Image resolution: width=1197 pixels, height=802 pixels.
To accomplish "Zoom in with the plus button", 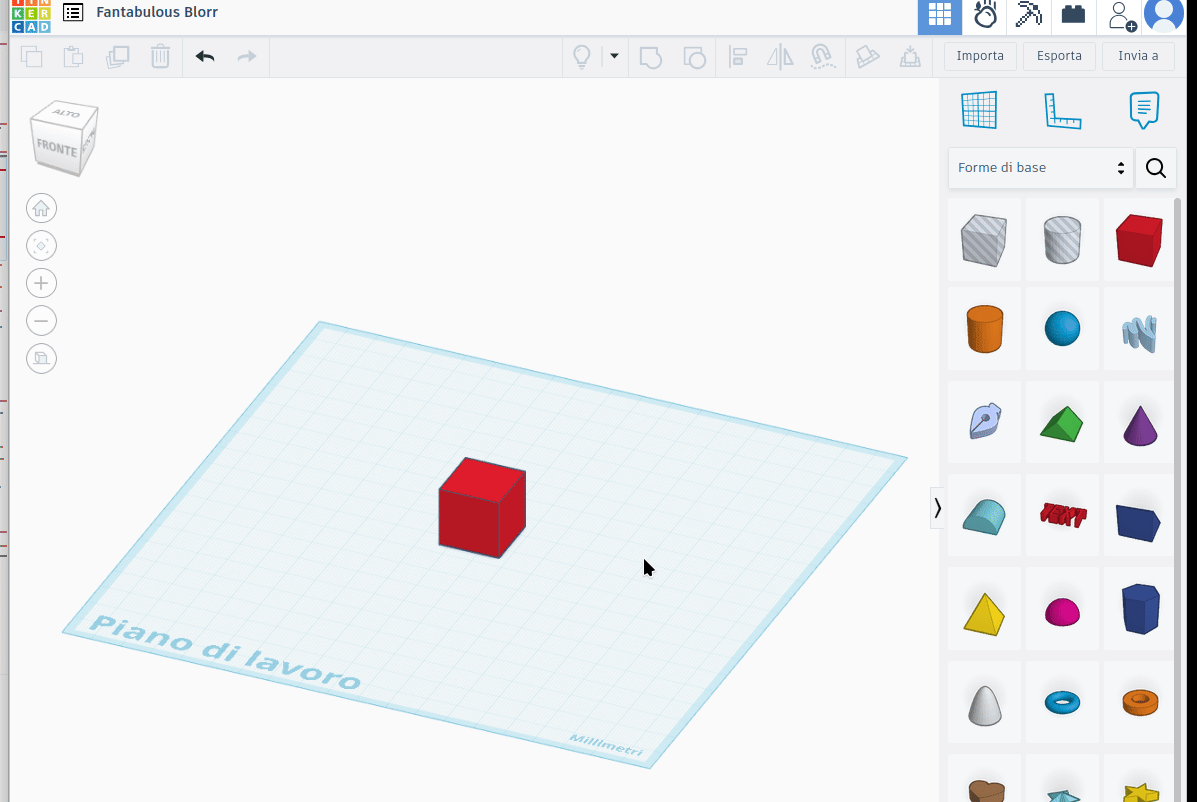I will tap(41, 283).
